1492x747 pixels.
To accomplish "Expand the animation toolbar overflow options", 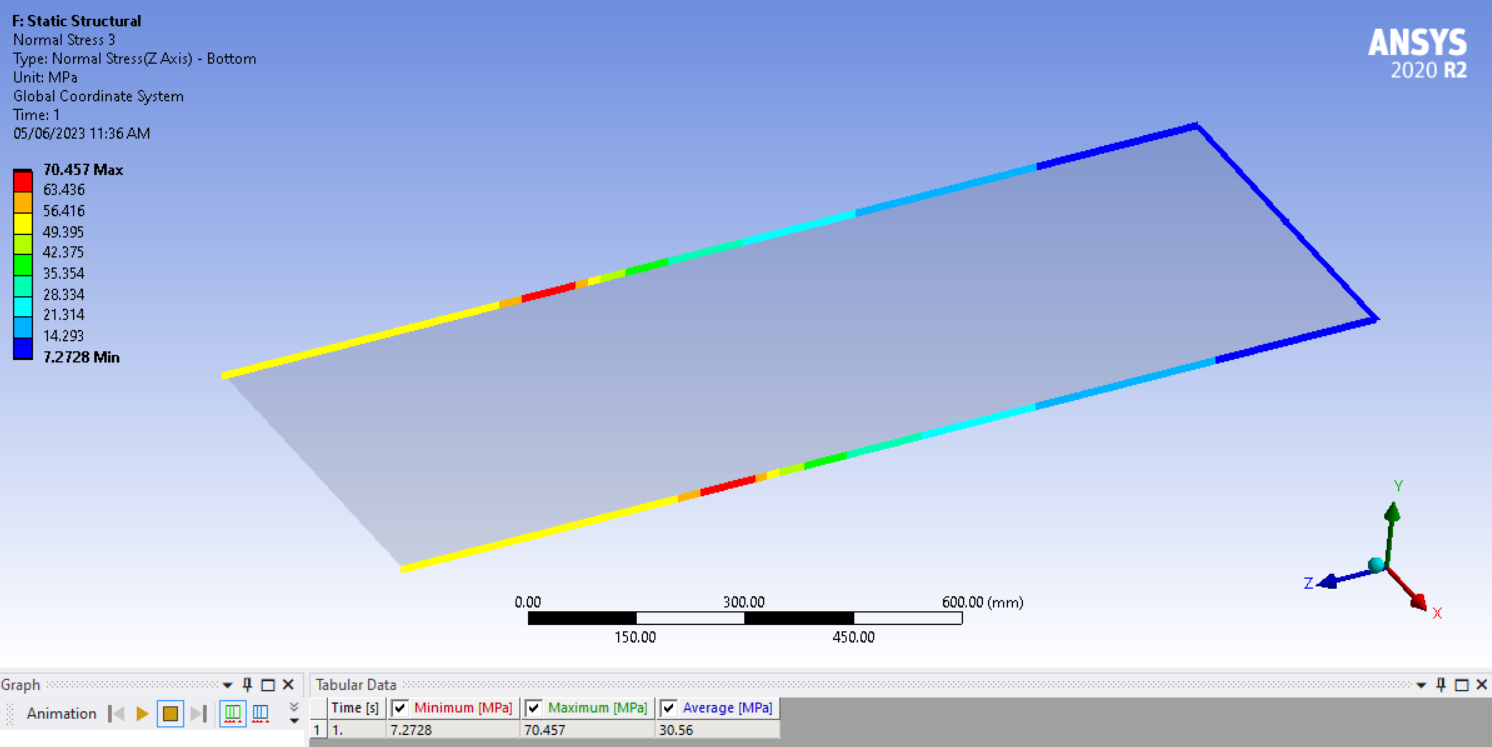I will pyautogui.click(x=294, y=714).
